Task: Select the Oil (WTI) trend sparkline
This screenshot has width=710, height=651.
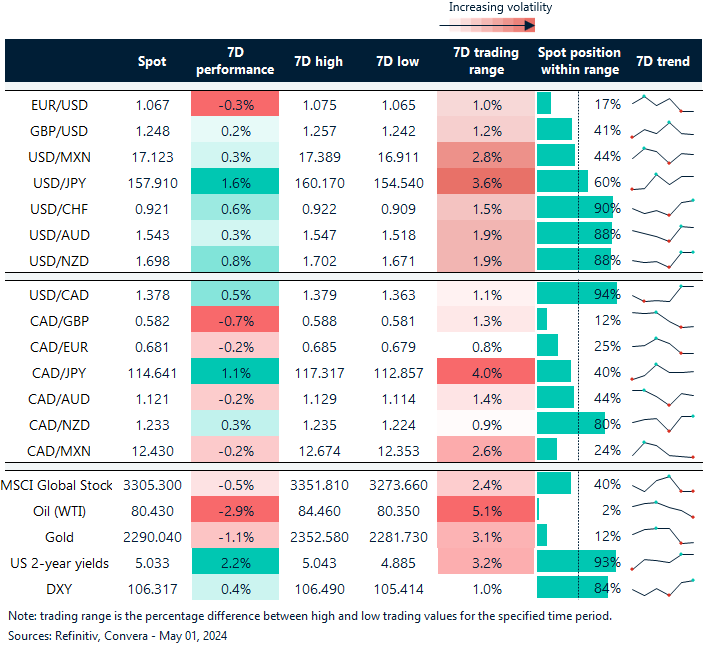Action: [661, 511]
